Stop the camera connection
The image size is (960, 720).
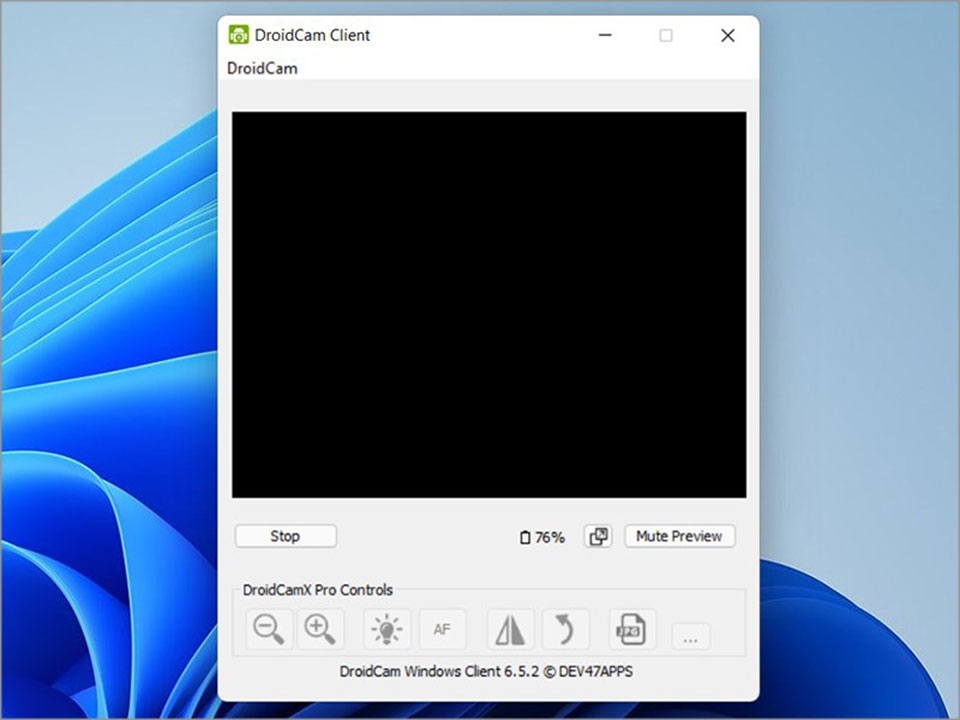coord(285,536)
